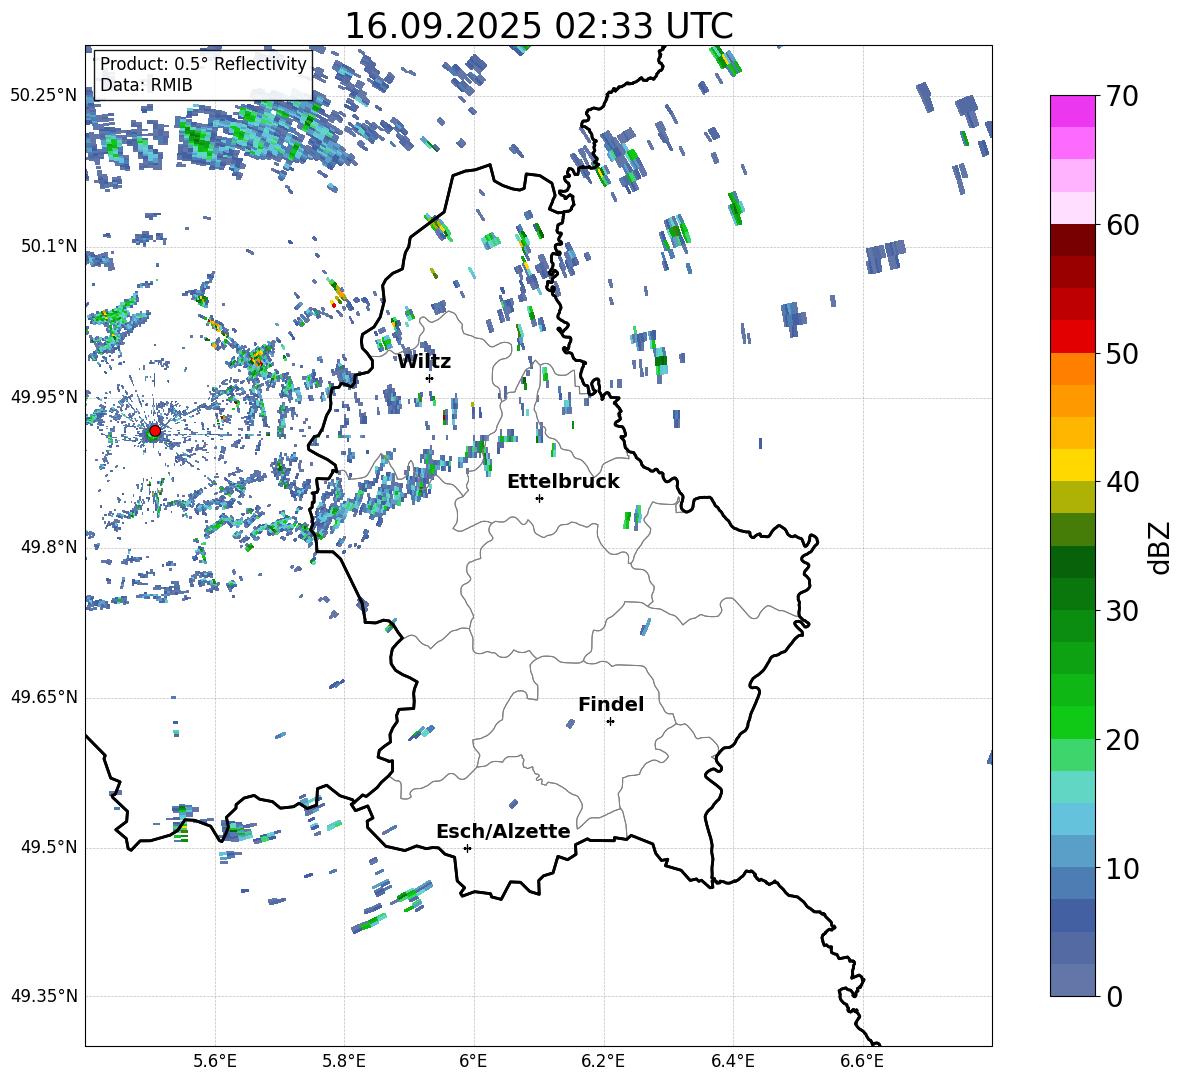This screenshot has width=1184, height=1081.
Task: Click the colorbar tick label 30
Action: [x=1122, y=611]
